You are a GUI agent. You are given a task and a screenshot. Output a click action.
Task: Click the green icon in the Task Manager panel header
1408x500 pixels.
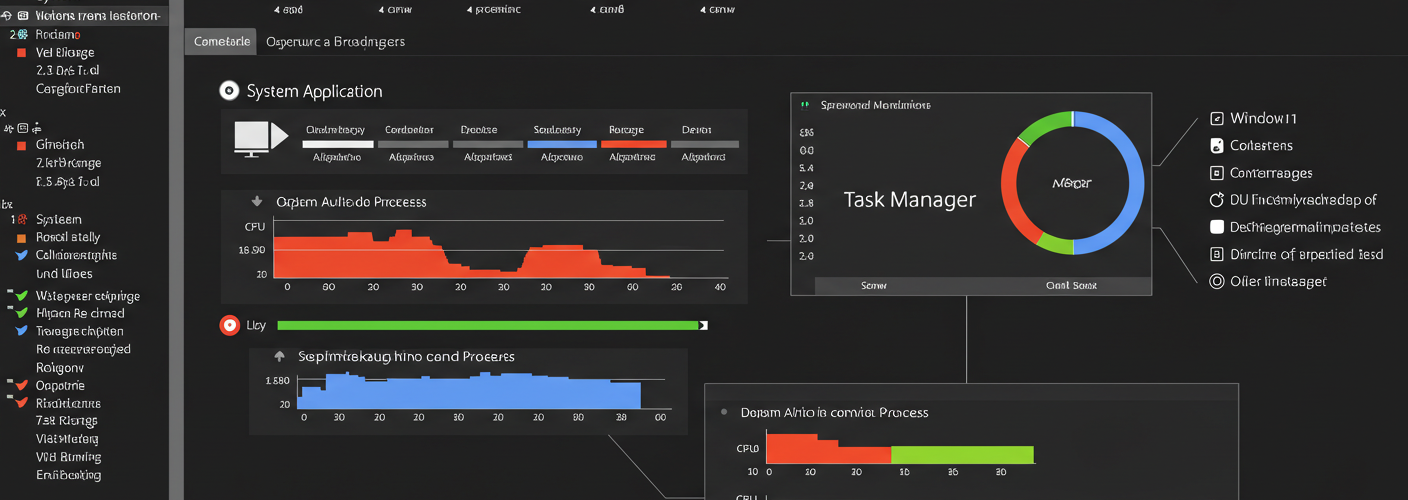[x=805, y=104]
